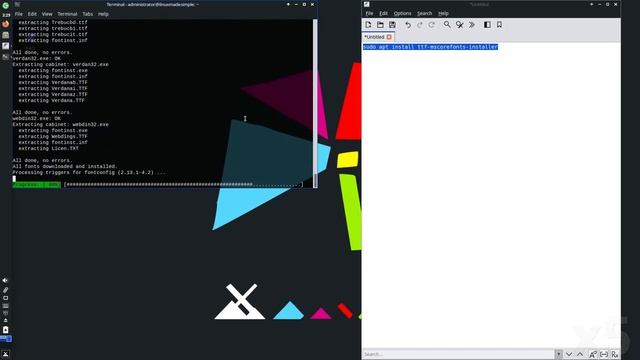Click the blue workspace switcher in the panel
Viewport: 640px width, 360px height.
(6, 339)
